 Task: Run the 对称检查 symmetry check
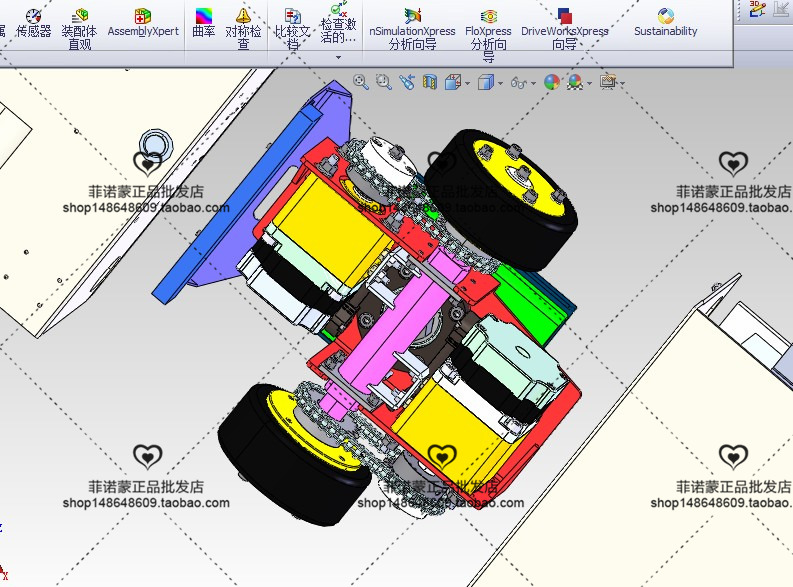coord(243,29)
